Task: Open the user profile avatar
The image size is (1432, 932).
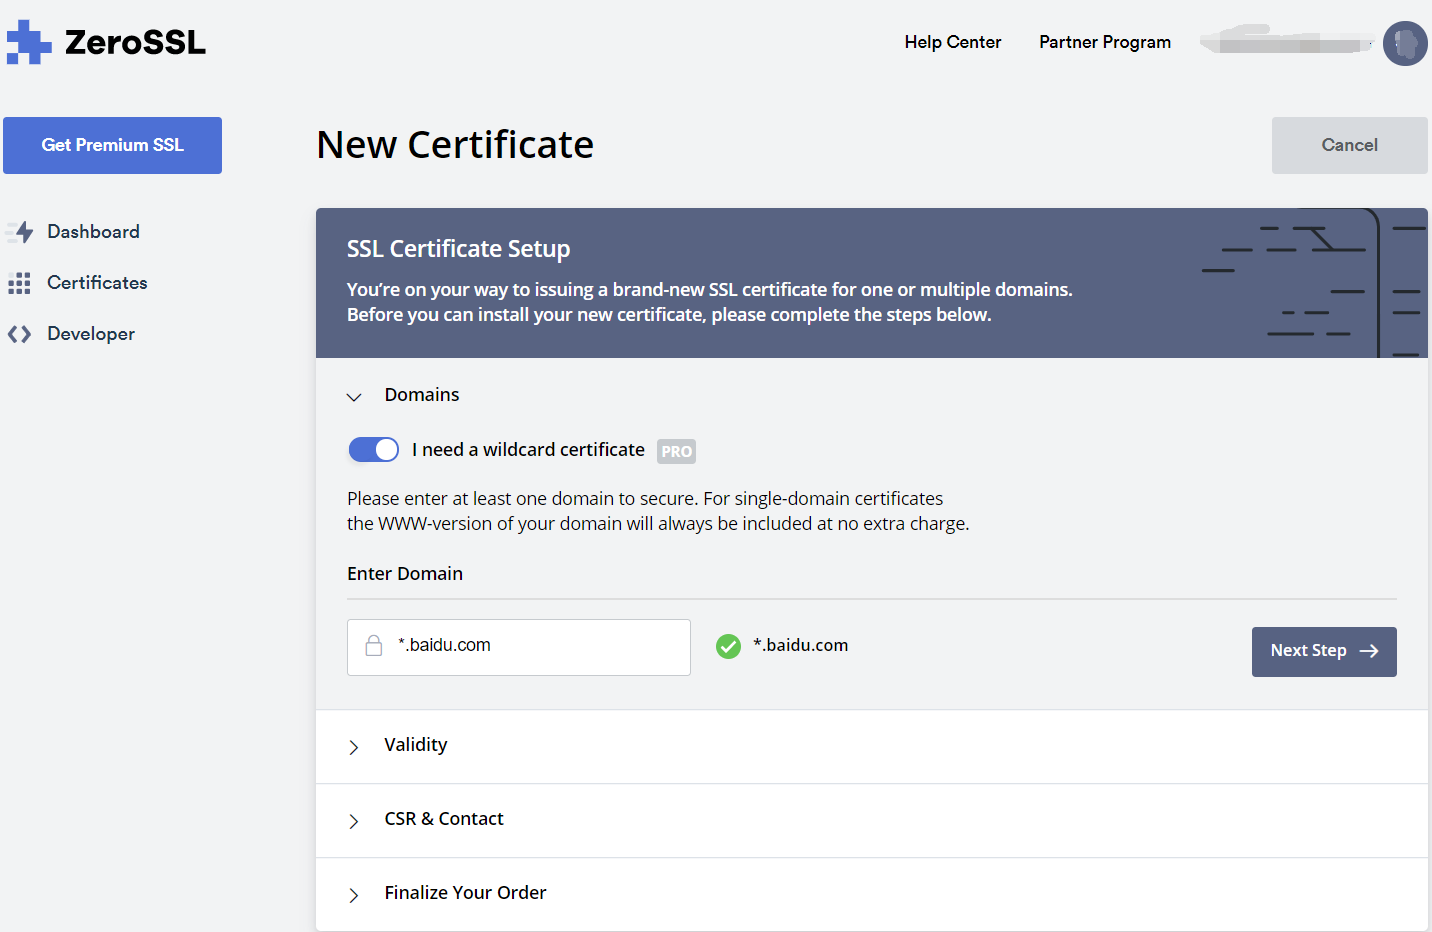Action: click(1404, 43)
